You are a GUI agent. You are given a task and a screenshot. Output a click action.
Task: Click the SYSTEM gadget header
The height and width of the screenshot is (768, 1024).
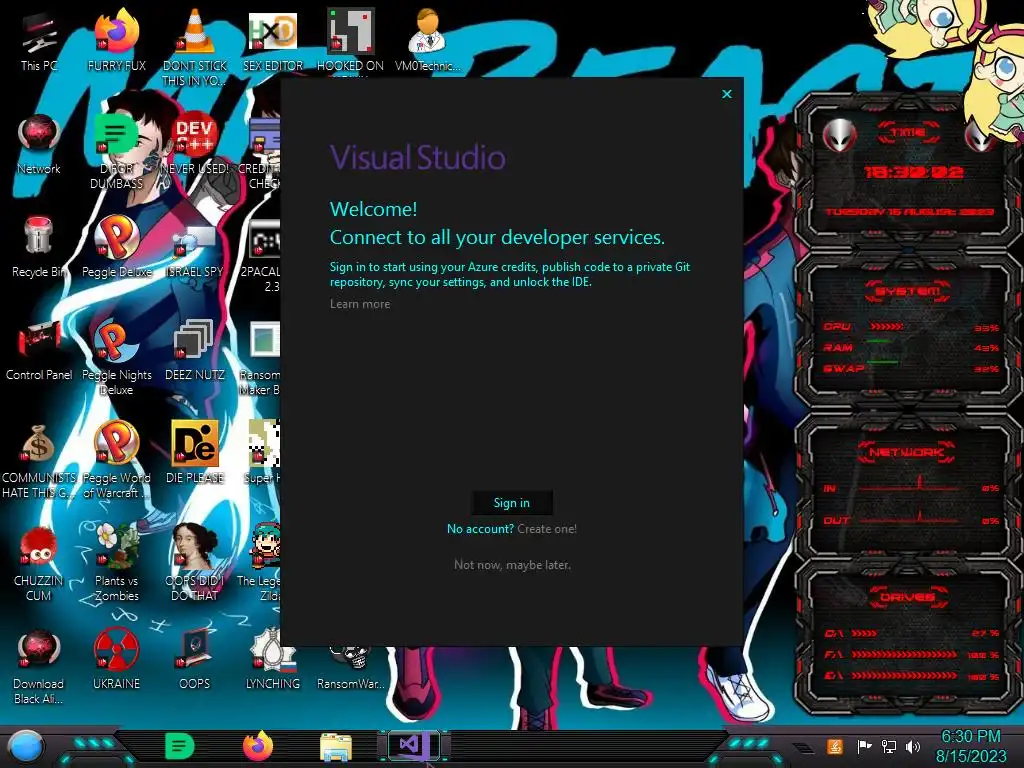coord(908,291)
